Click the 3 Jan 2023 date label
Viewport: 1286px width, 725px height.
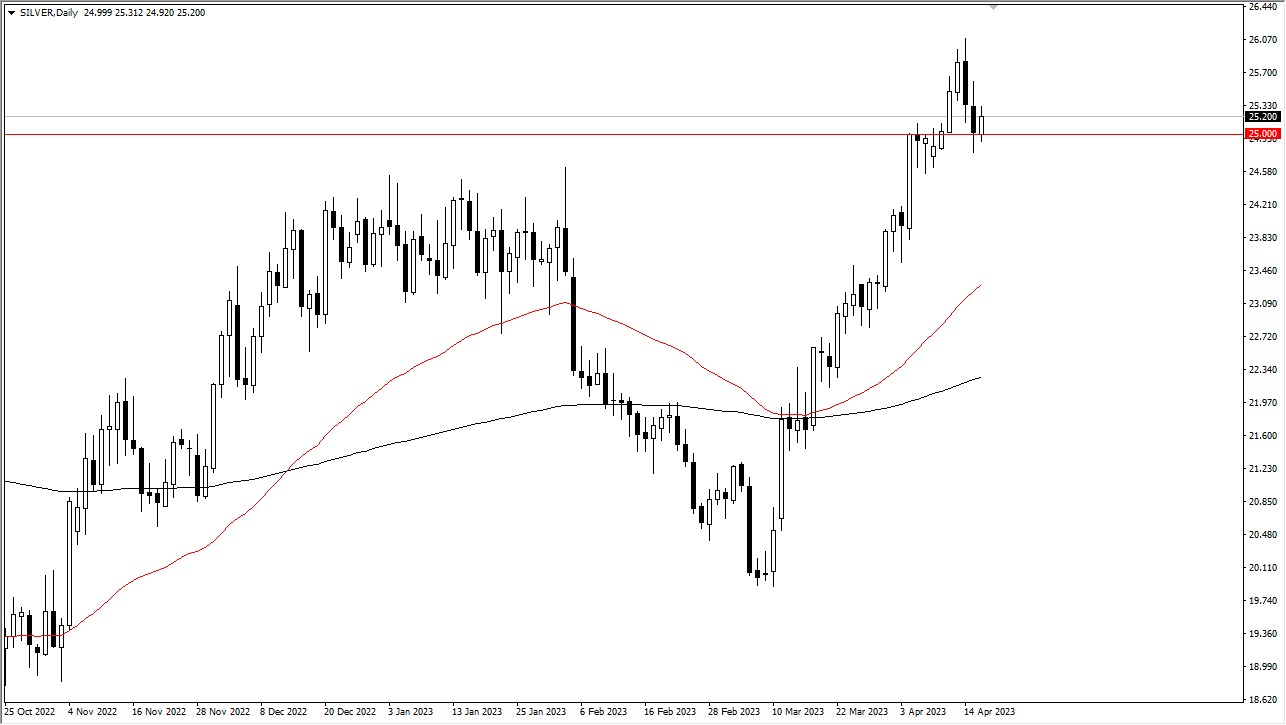tap(410, 712)
